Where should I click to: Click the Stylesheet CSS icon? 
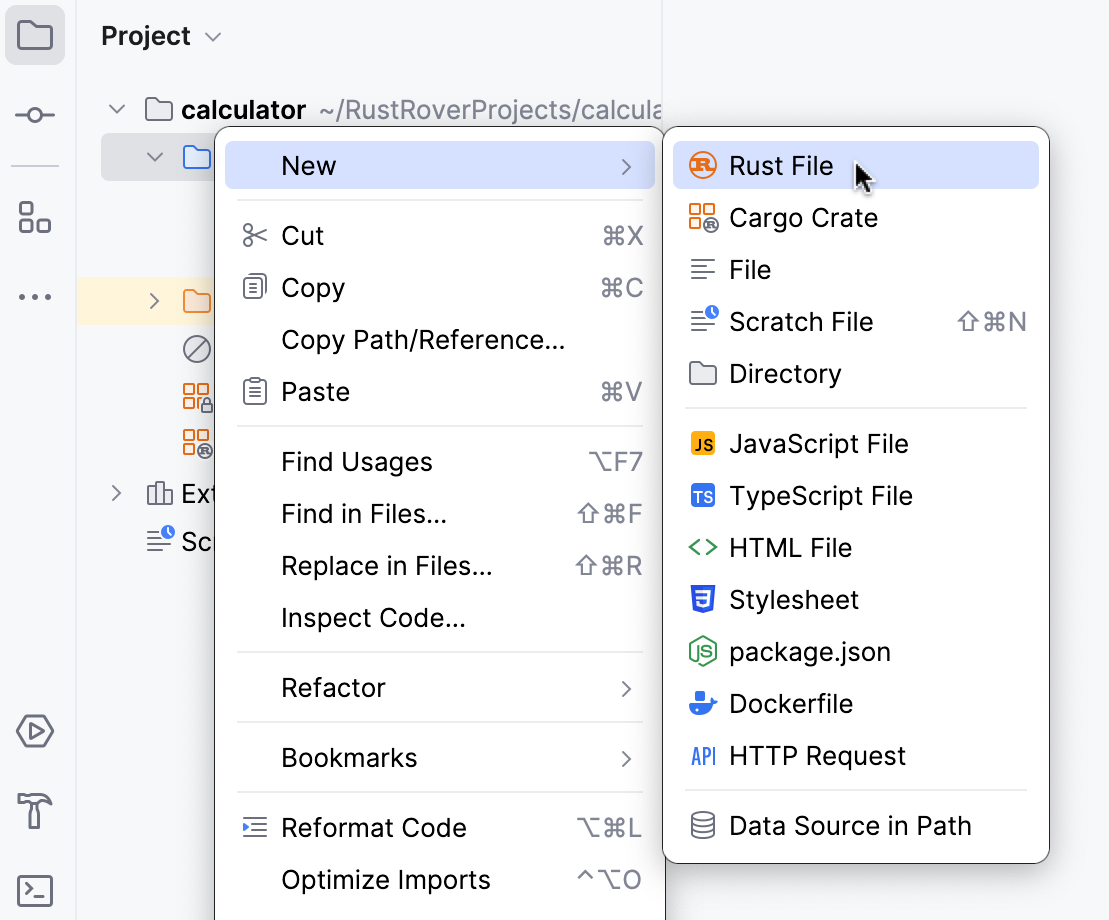702,599
